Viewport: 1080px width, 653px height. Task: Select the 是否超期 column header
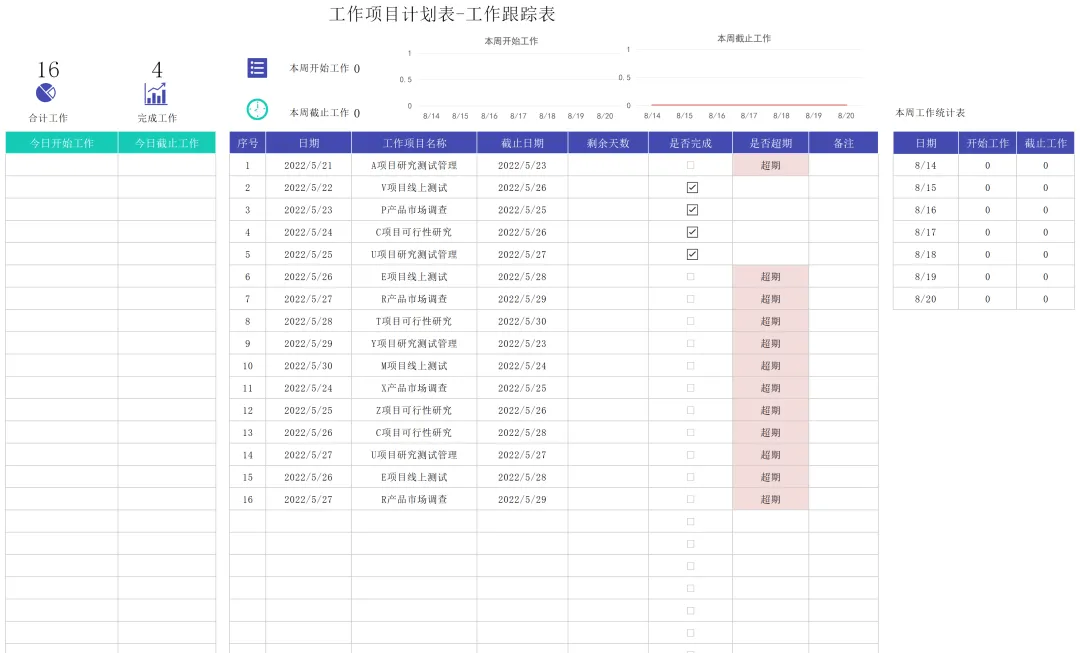(x=770, y=143)
